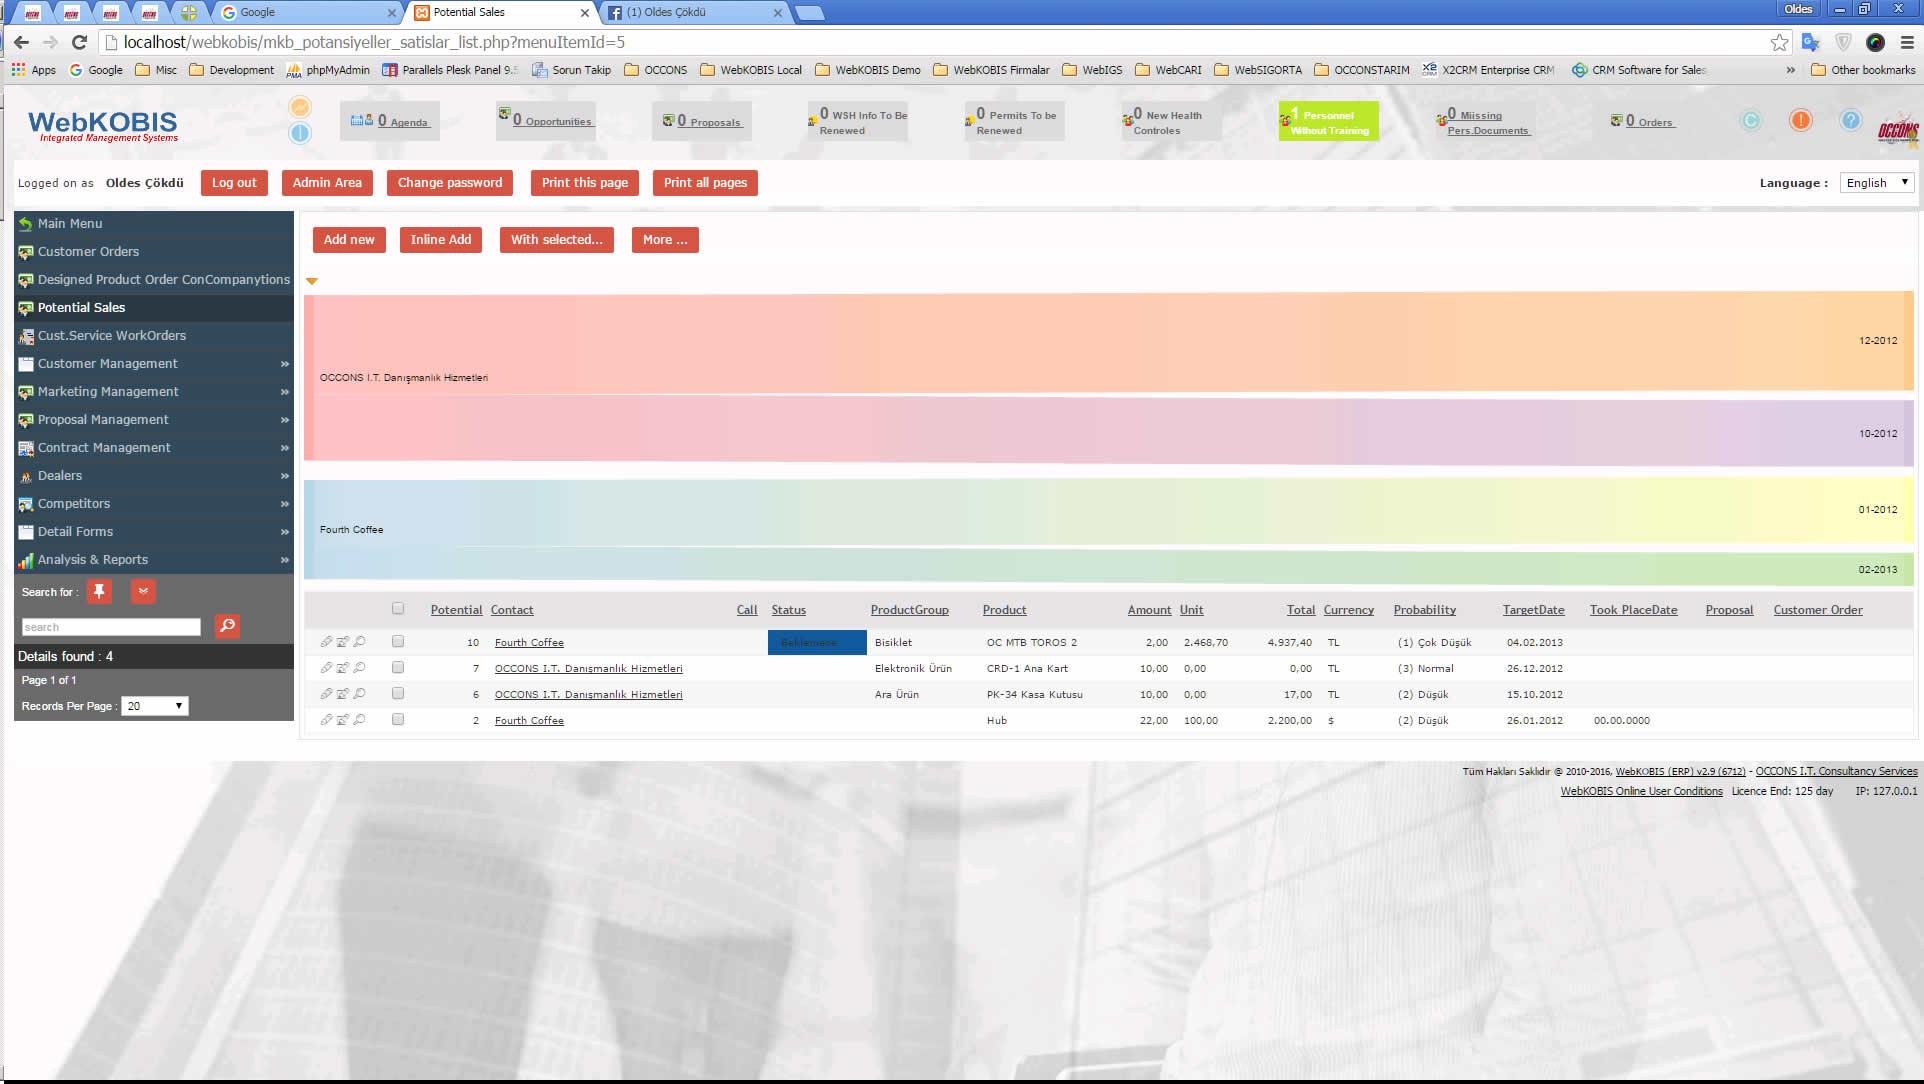Expand advanced search with the double-chevron button
The height and width of the screenshot is (1084, 1924).
[x=143, y=592]
